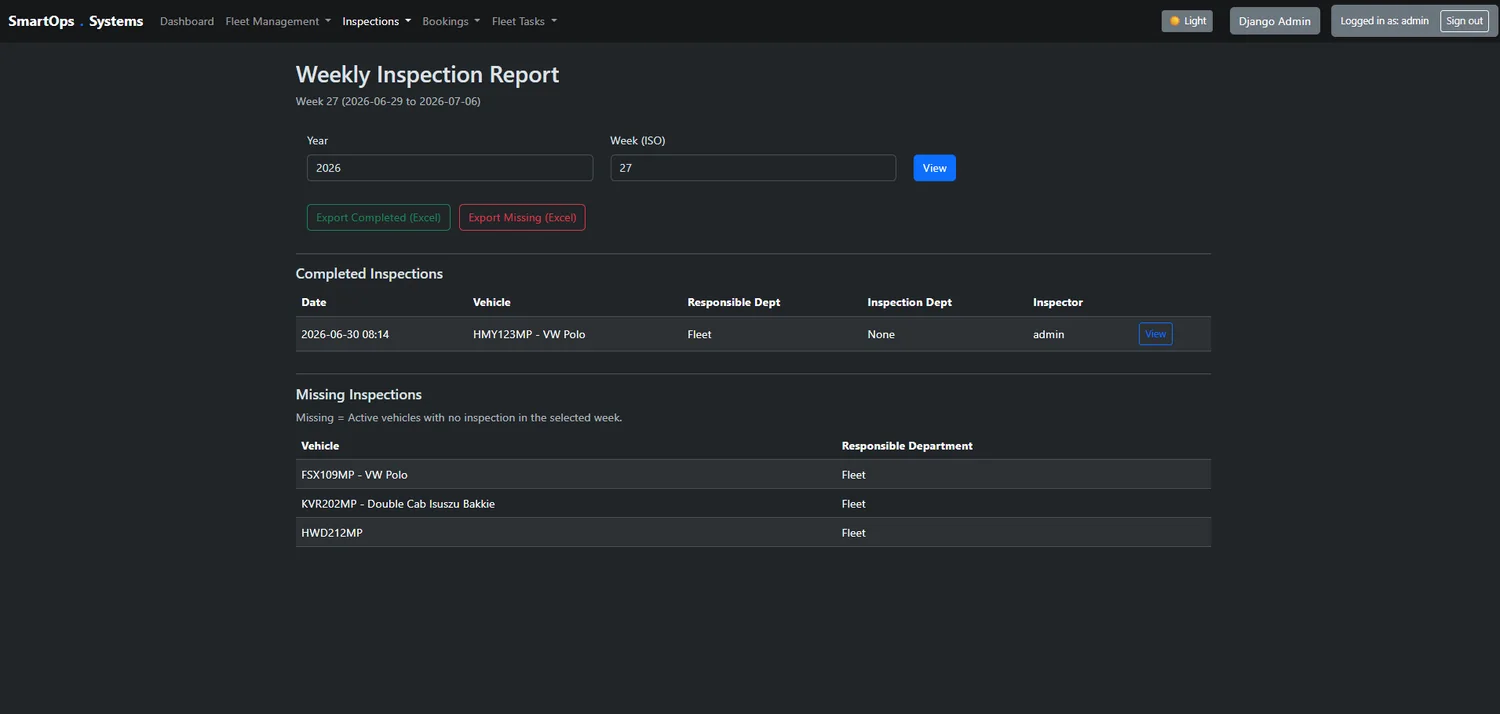Click the Logged in as: admin text
Image resolution: width=1500 pixels, height=714 pixels.
coord(1384,21)
